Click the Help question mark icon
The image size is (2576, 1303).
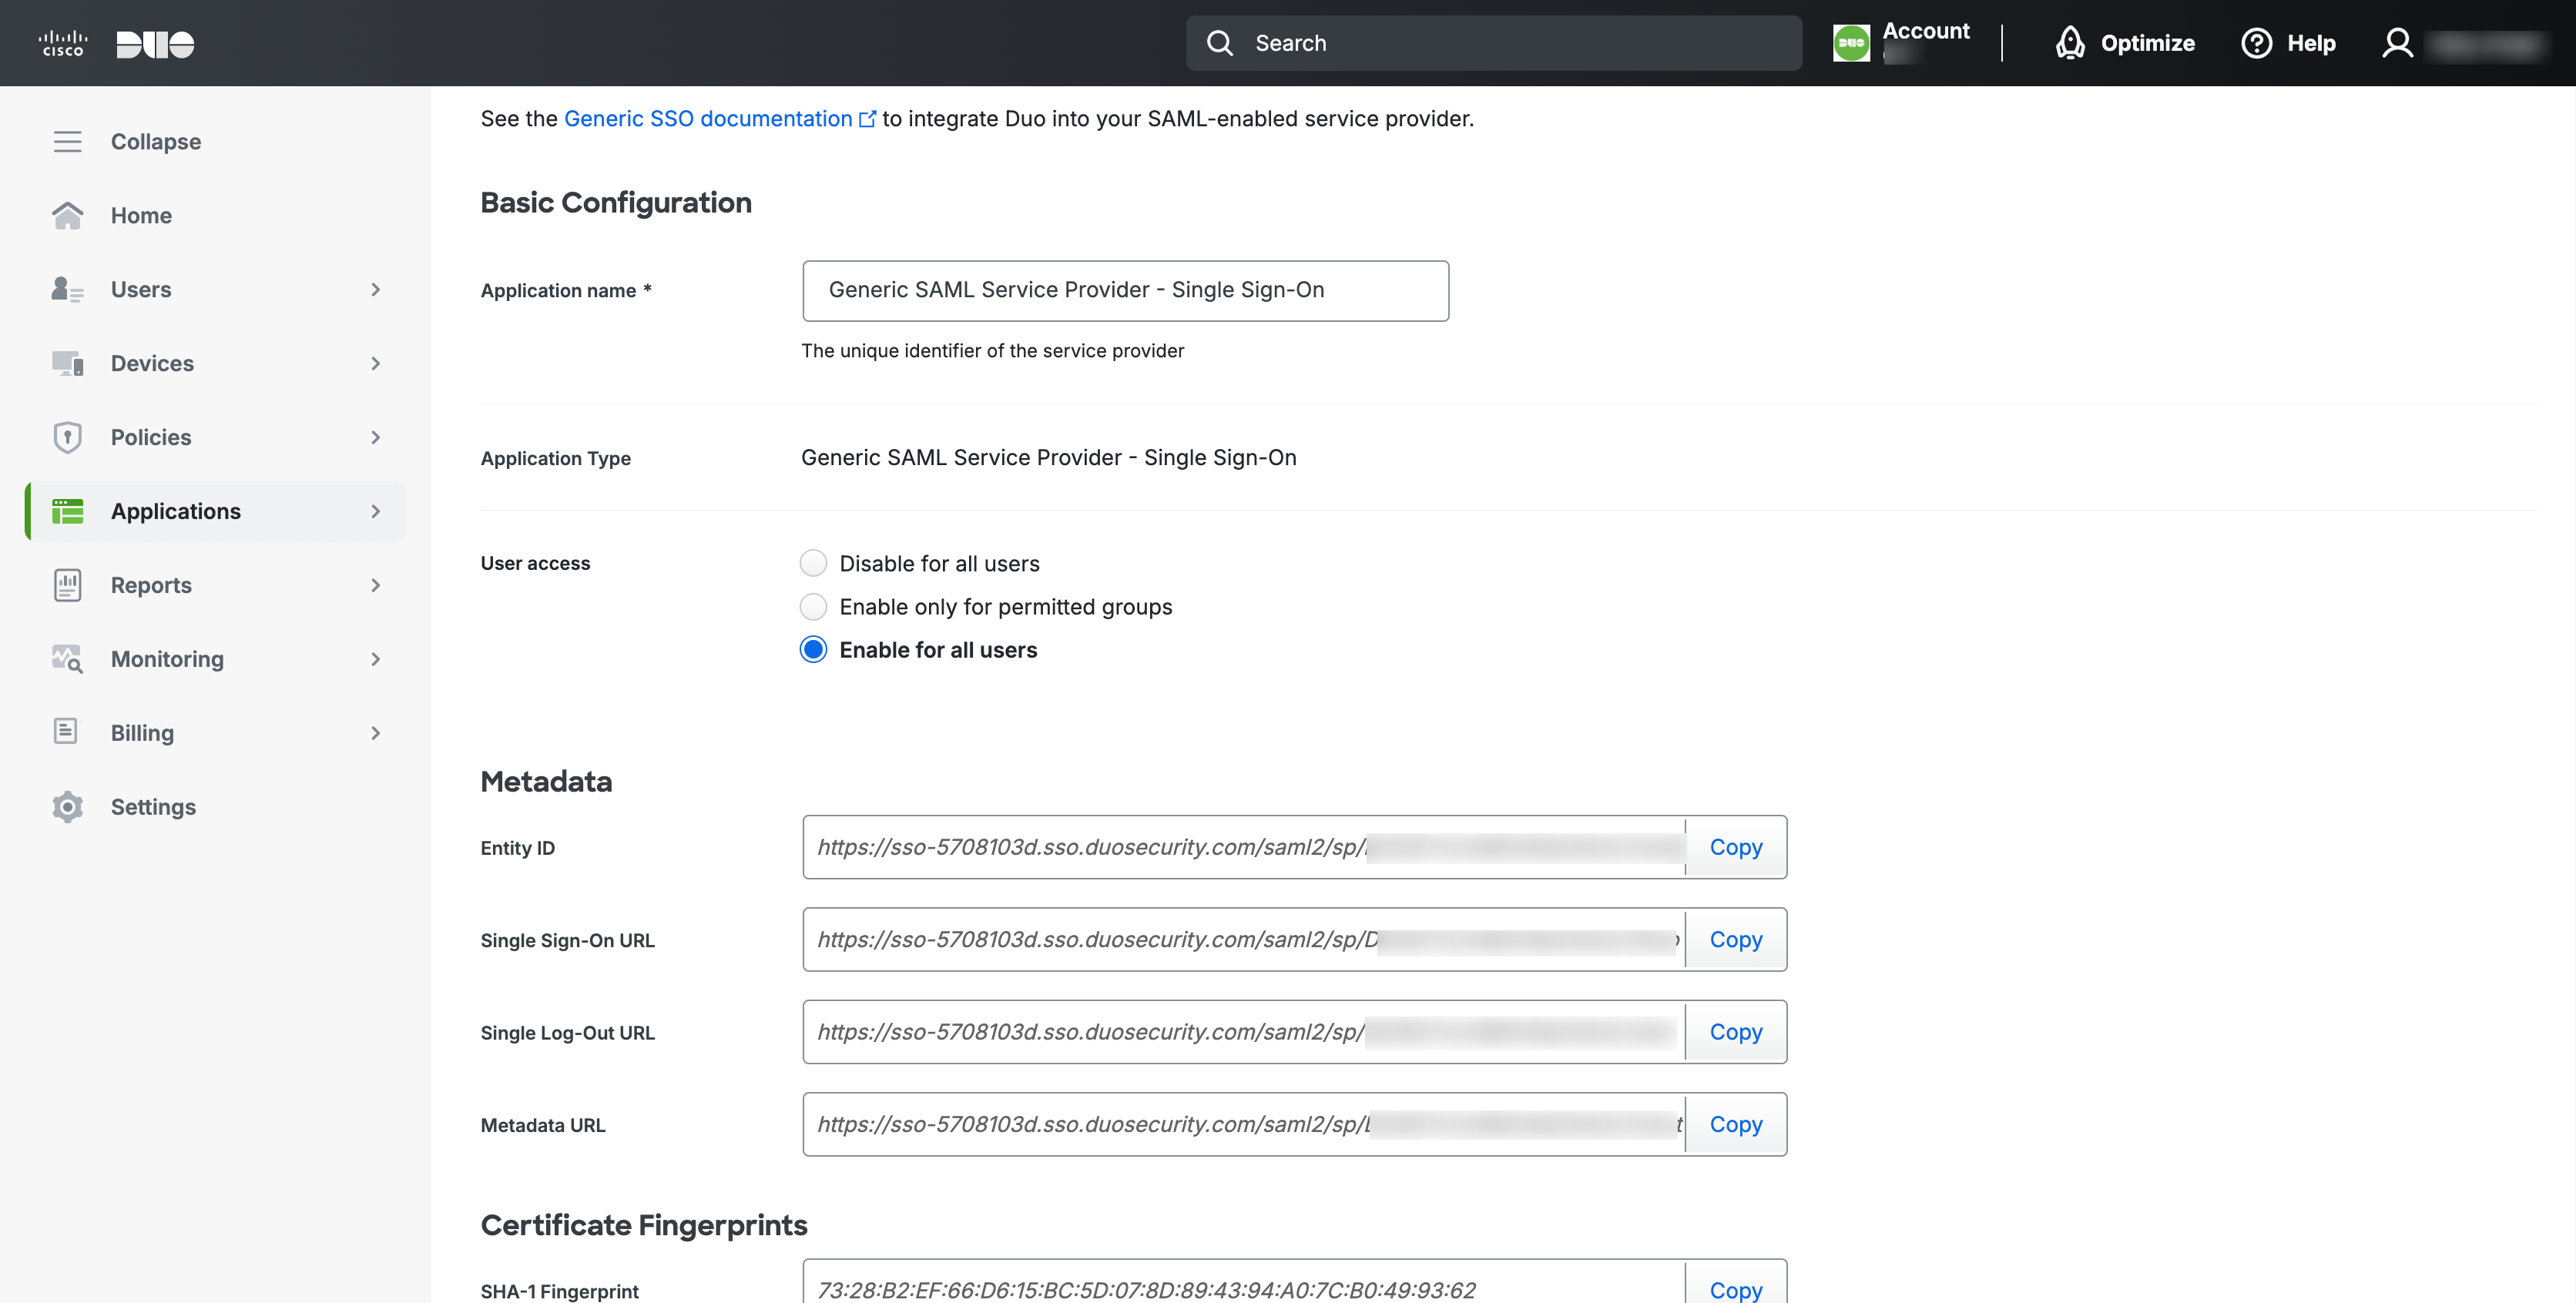pyautogui.click(x=2256, y=43)
